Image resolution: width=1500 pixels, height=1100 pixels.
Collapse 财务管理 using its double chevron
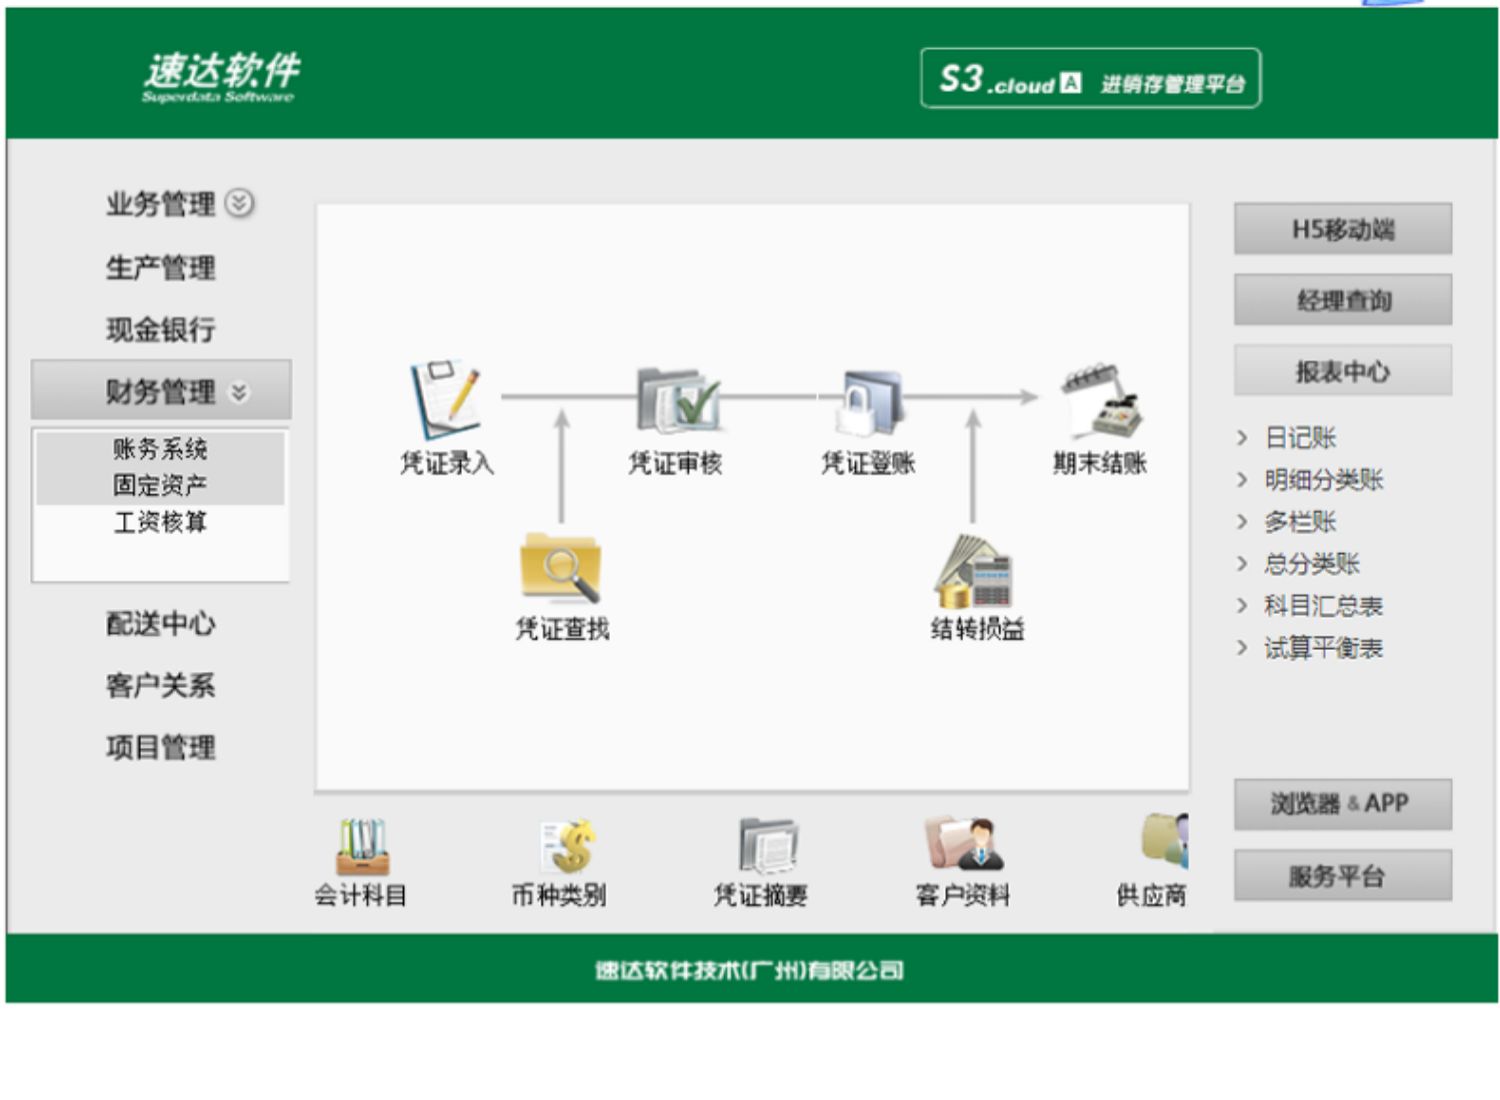tap(239, 392)
